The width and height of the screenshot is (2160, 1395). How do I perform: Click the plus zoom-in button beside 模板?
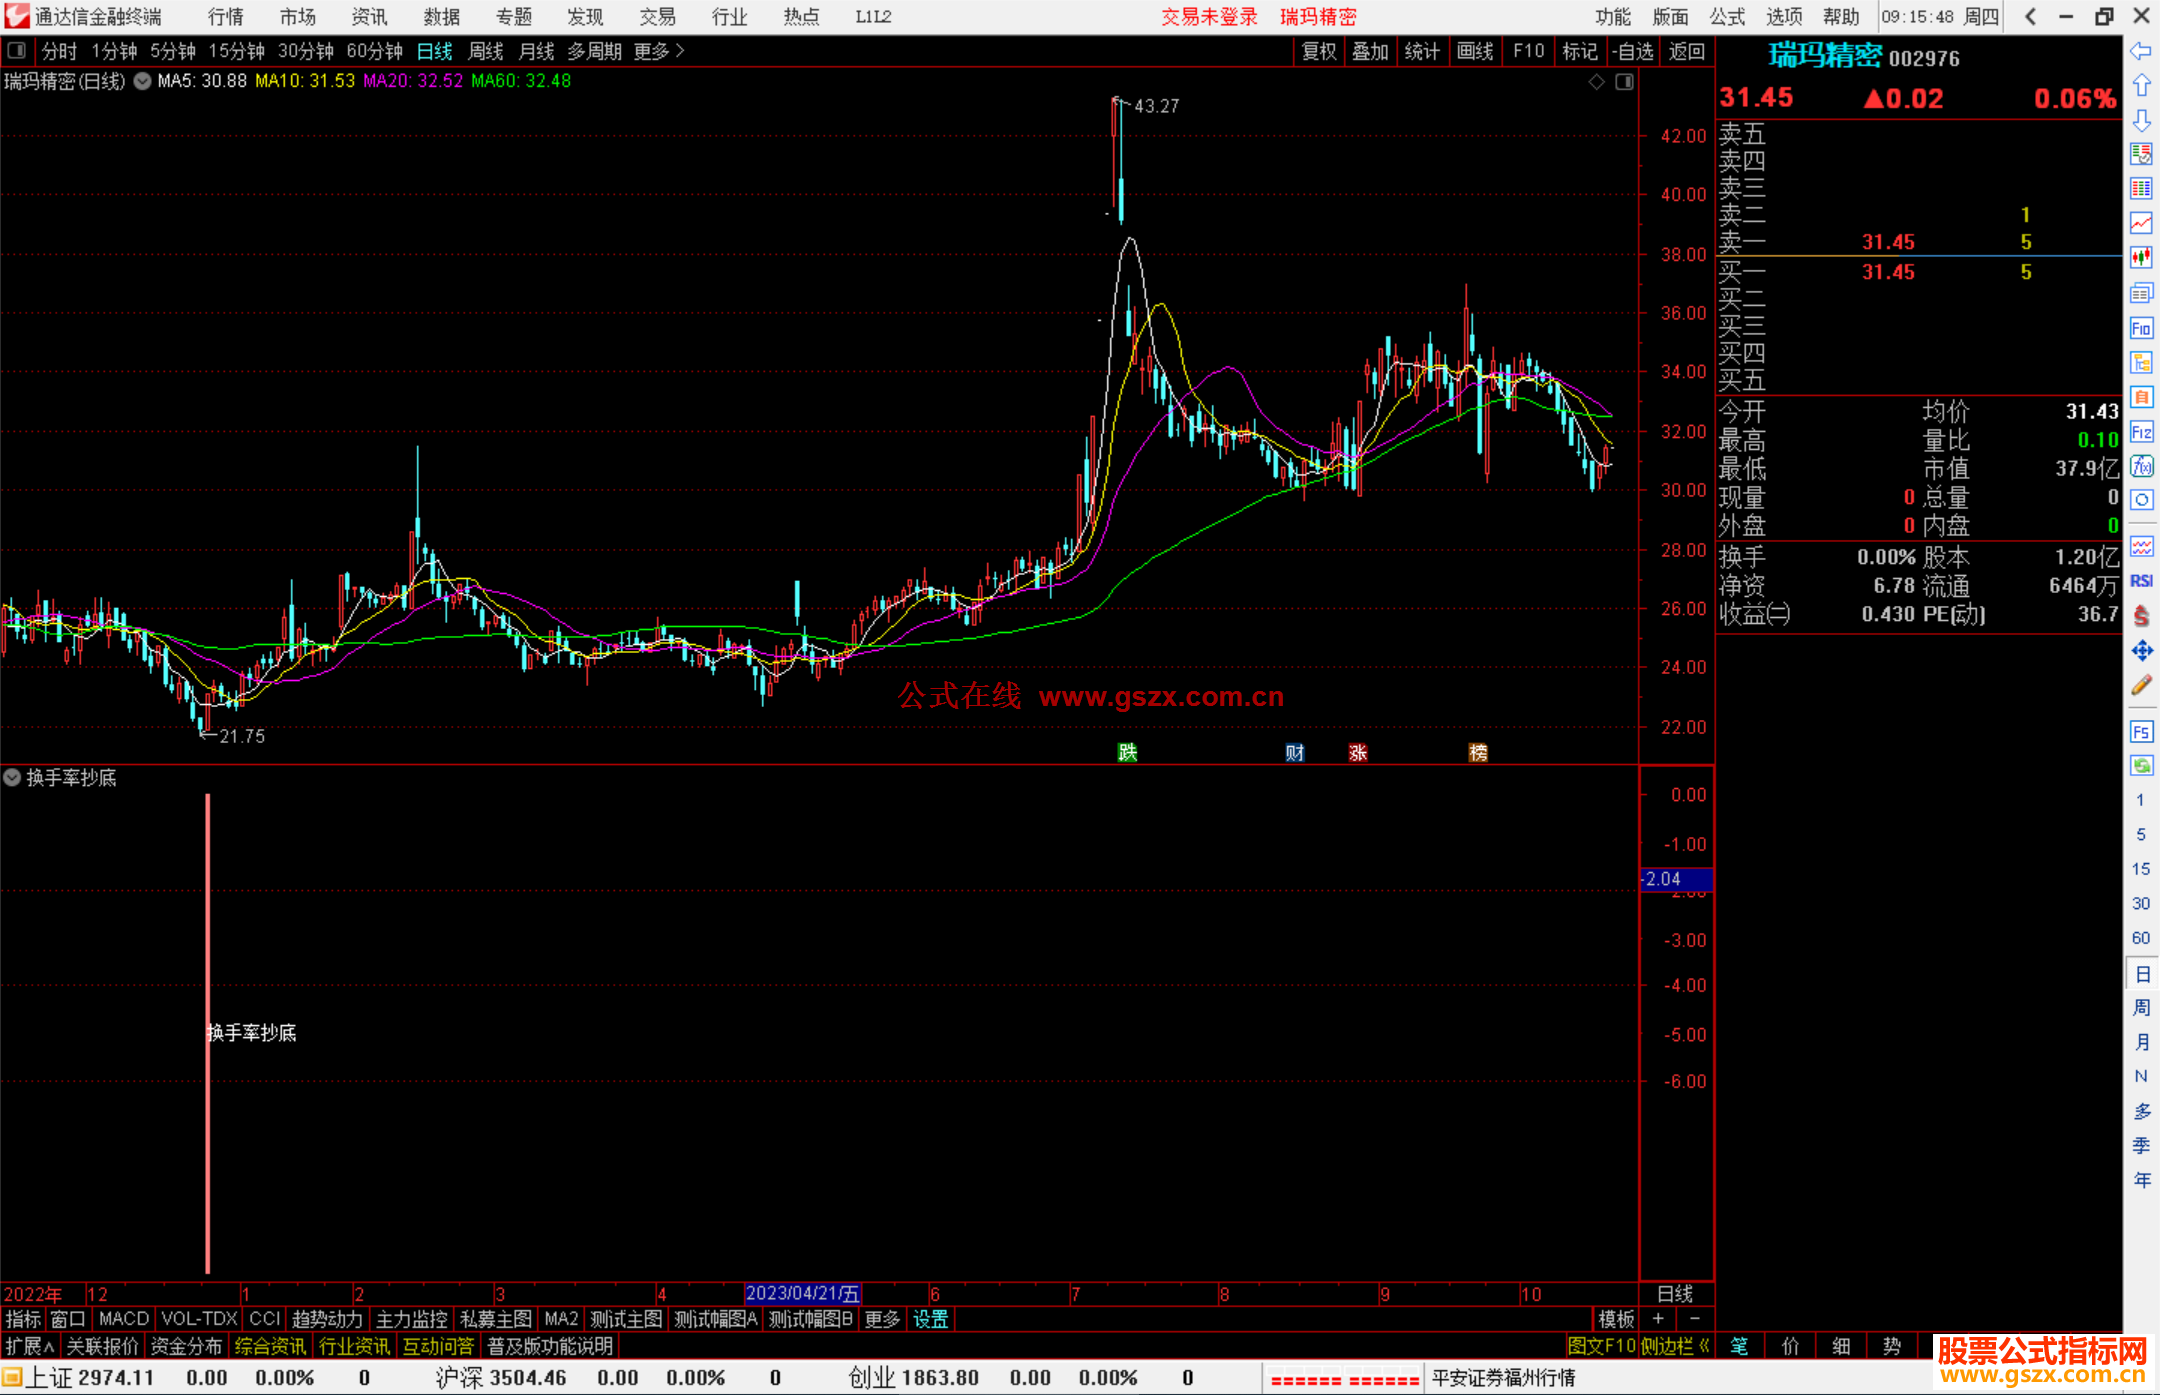pyautogui.click(x=1658, y=1319)
